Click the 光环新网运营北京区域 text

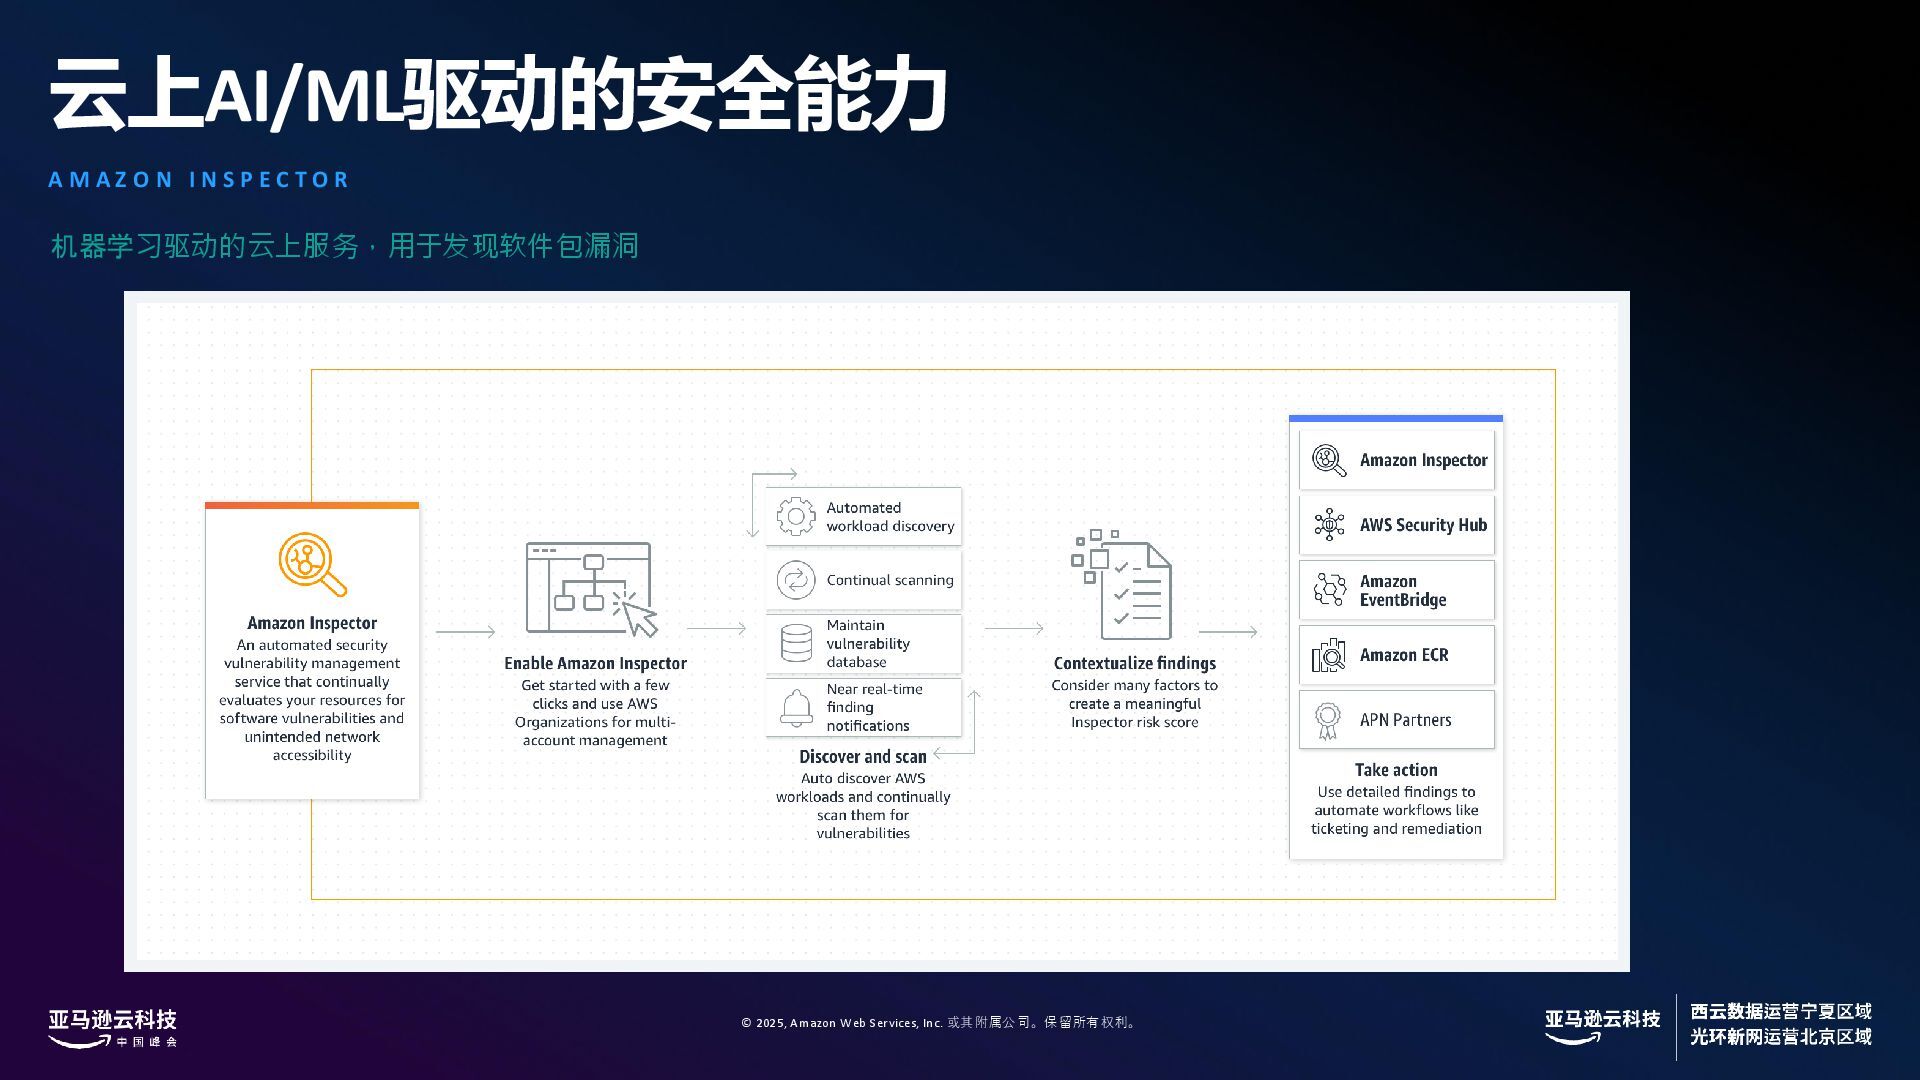click(x=1781, y=1037)
